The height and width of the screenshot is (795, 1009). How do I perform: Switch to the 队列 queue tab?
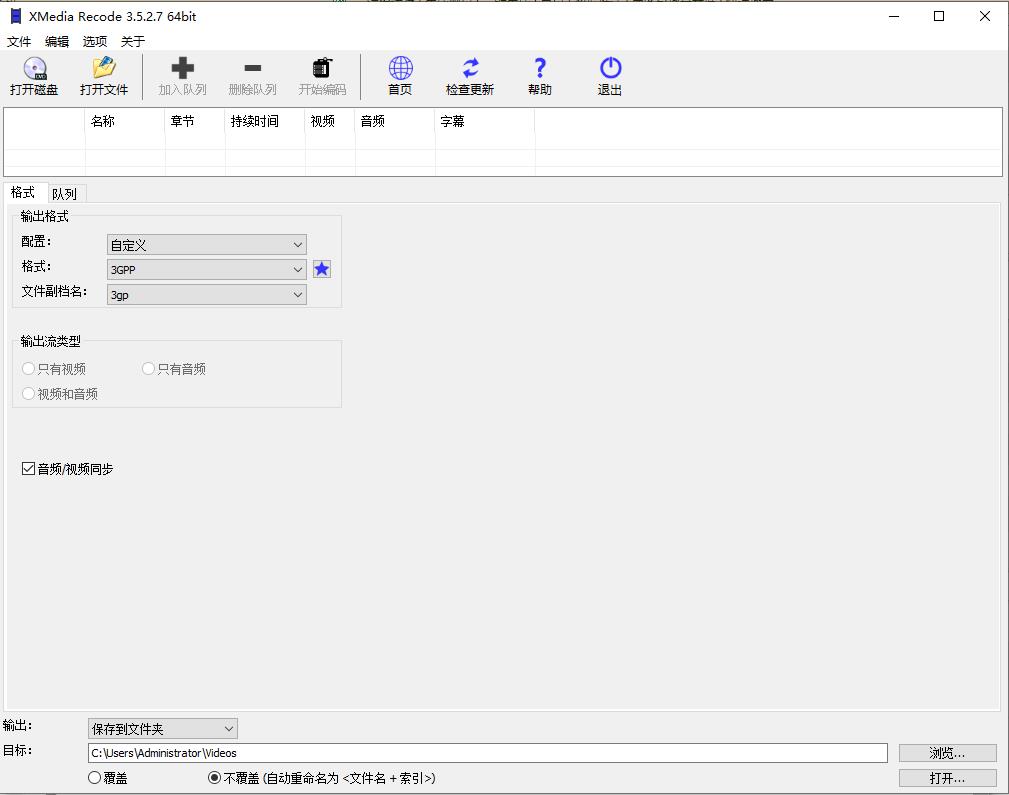coord(65,194)
